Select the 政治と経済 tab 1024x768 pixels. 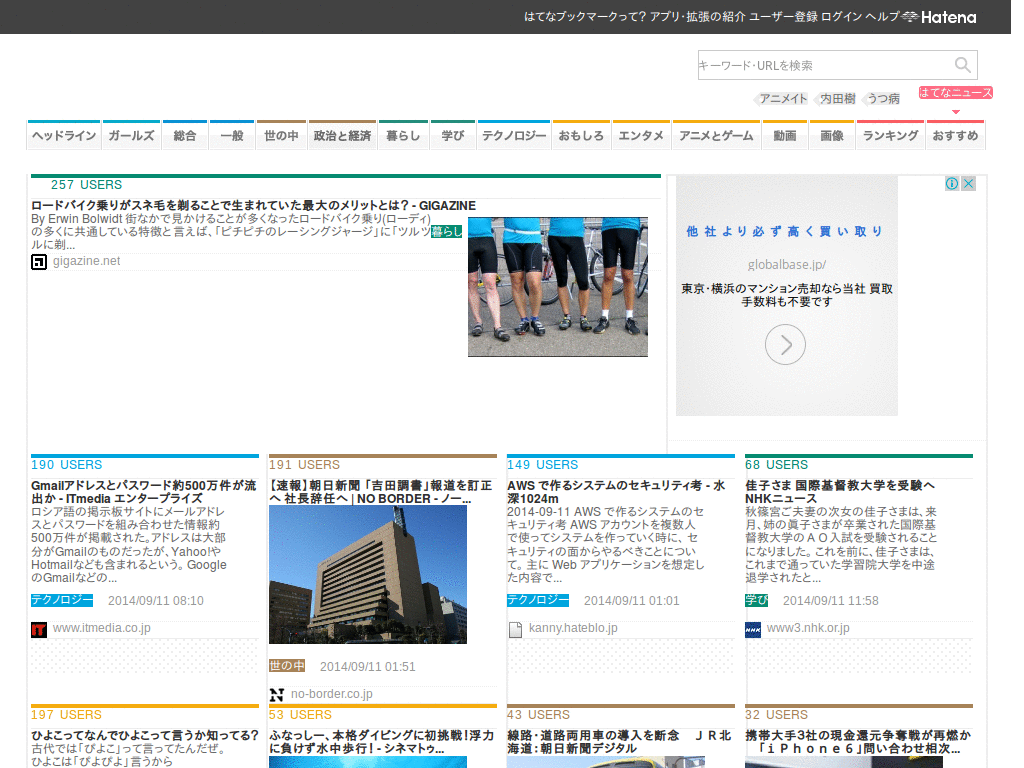click(x=342, y=135)
